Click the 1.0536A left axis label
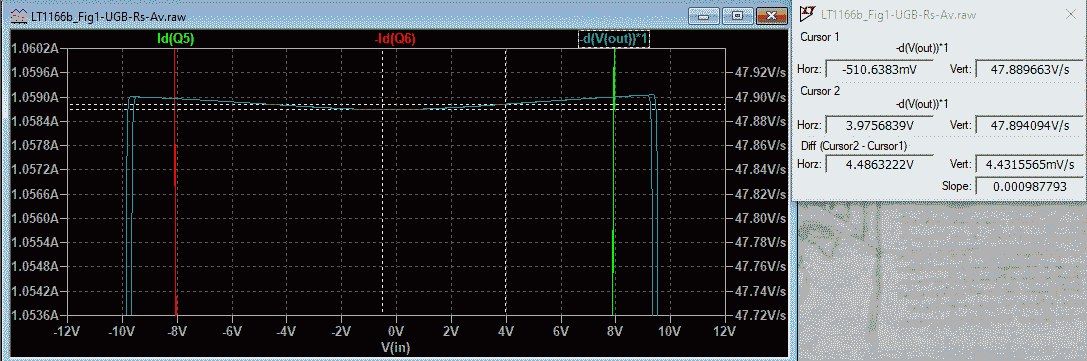1087x361 pixels. 34,315
